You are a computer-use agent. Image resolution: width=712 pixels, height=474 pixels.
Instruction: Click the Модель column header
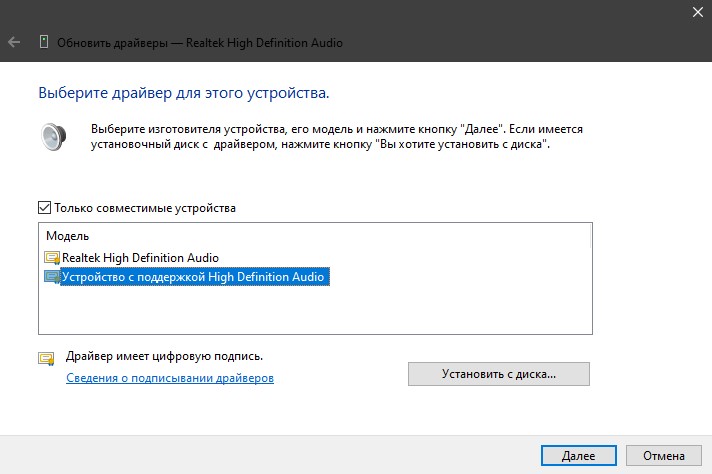[x=68, y=236]
